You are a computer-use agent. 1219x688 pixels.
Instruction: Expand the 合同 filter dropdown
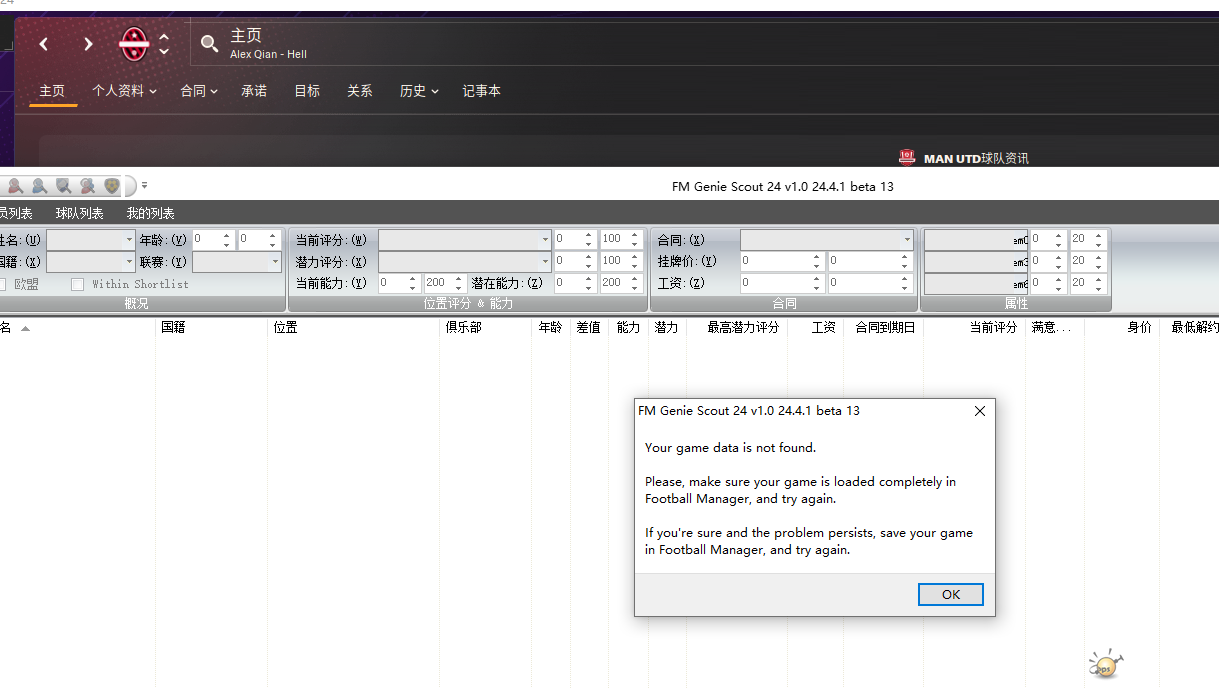coord(907,240)
